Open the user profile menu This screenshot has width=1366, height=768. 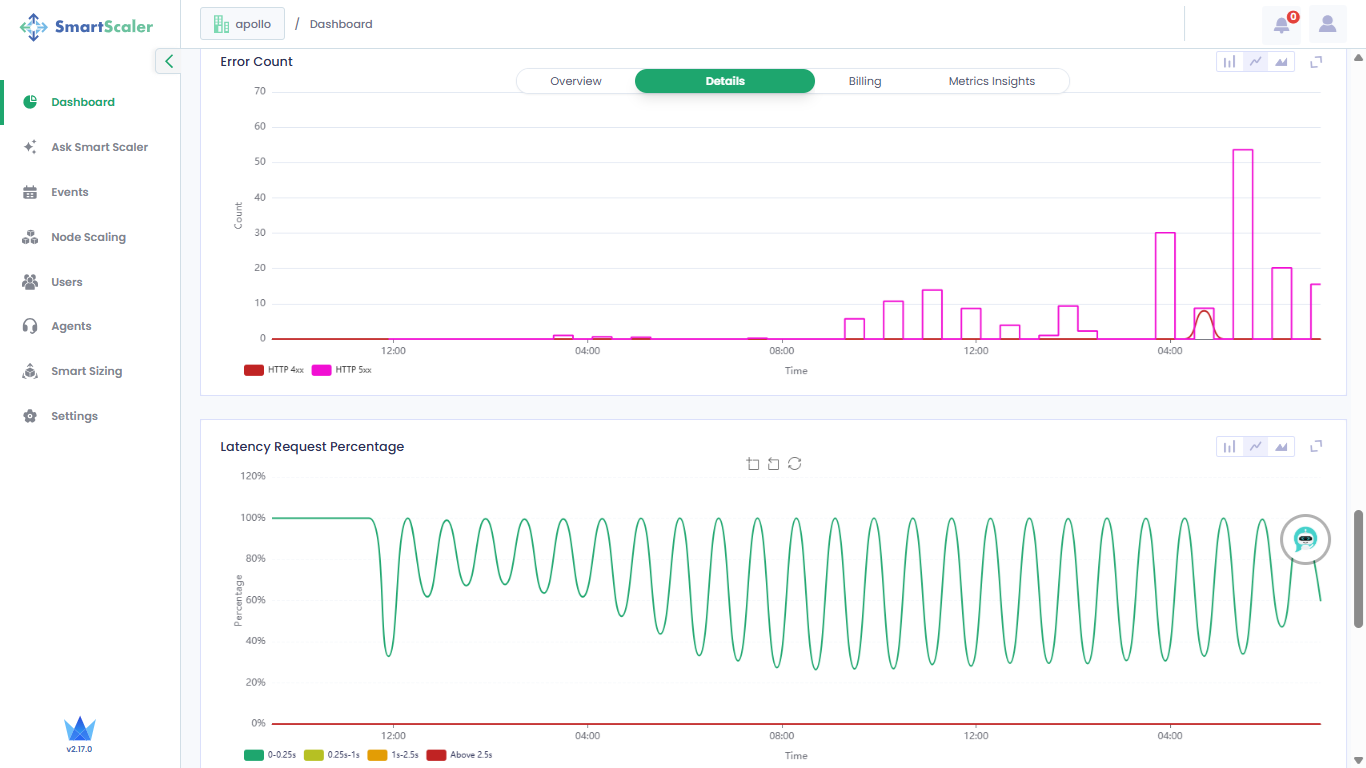coord(1327,24)
